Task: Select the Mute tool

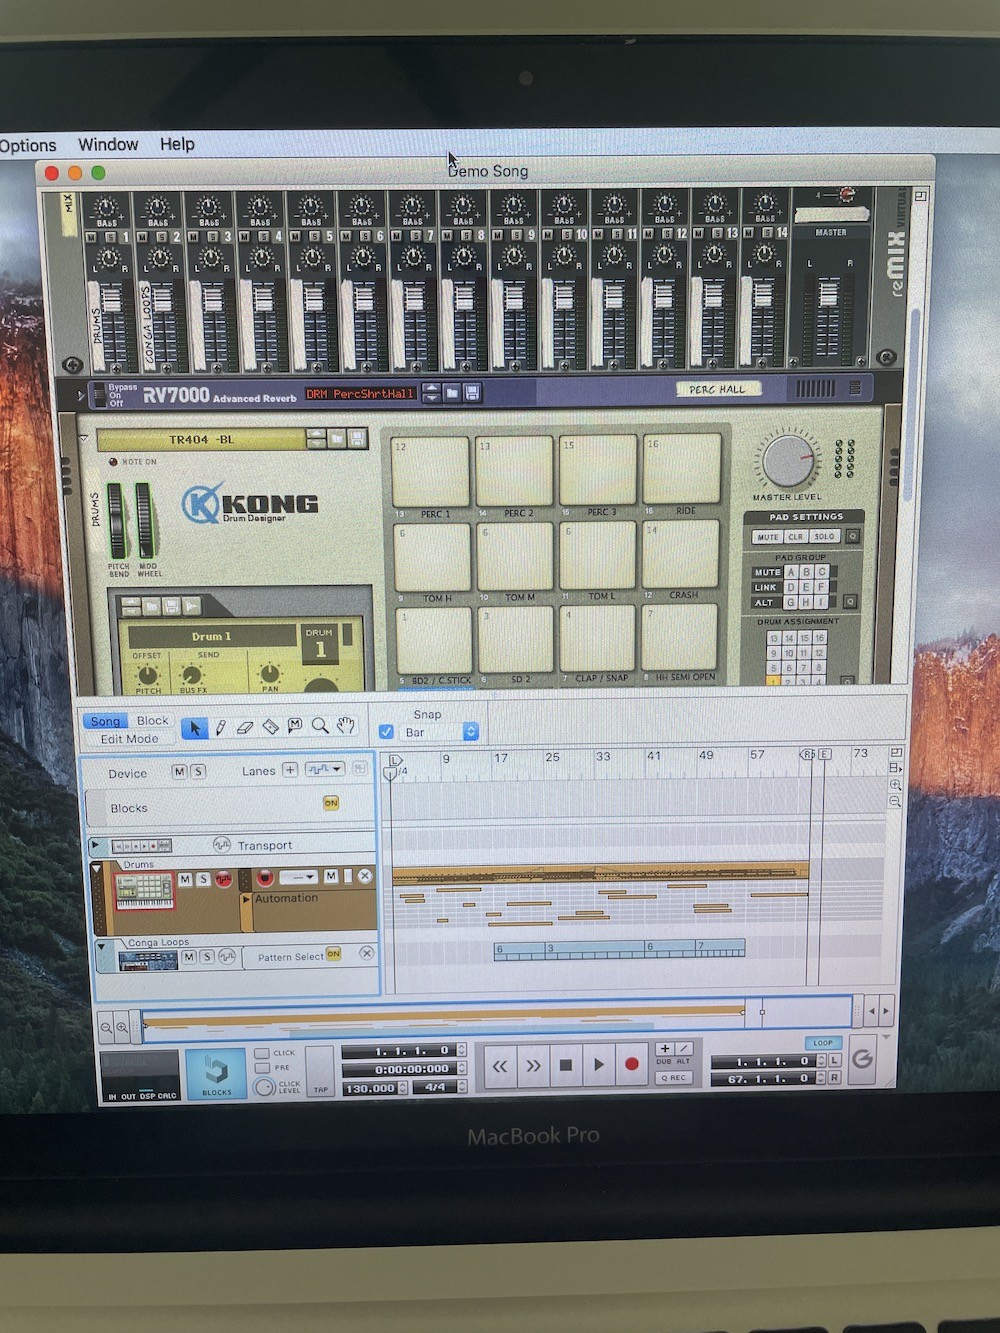Action: (x=295, y=726)
